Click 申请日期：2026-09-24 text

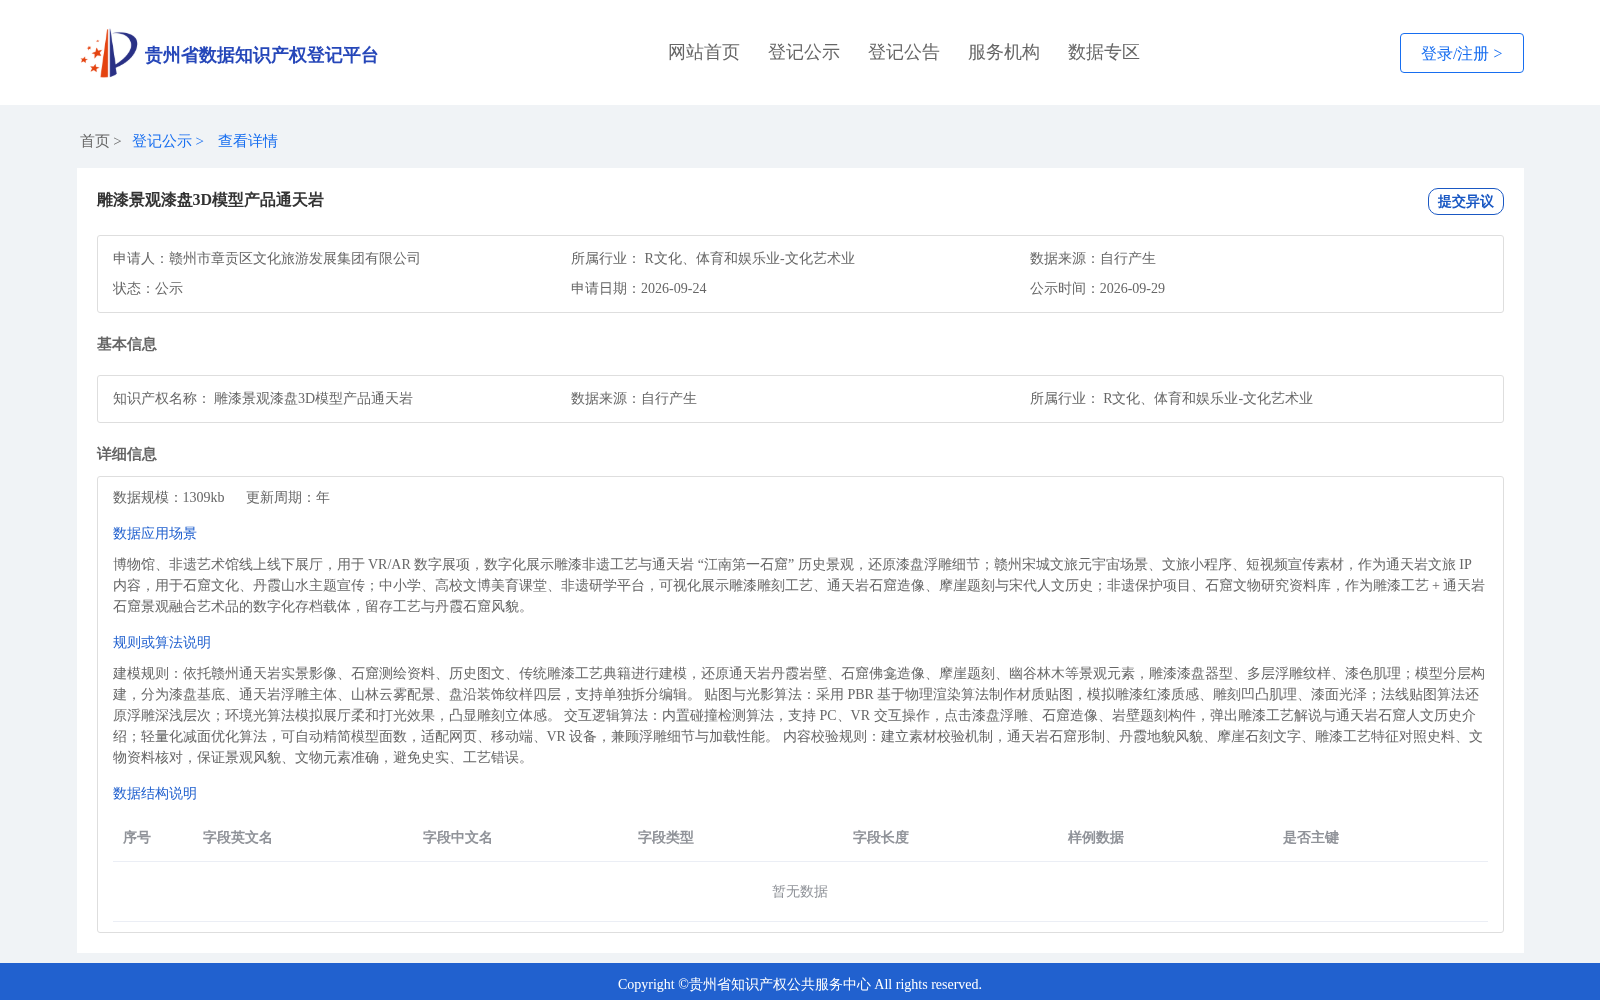[639, 289]
